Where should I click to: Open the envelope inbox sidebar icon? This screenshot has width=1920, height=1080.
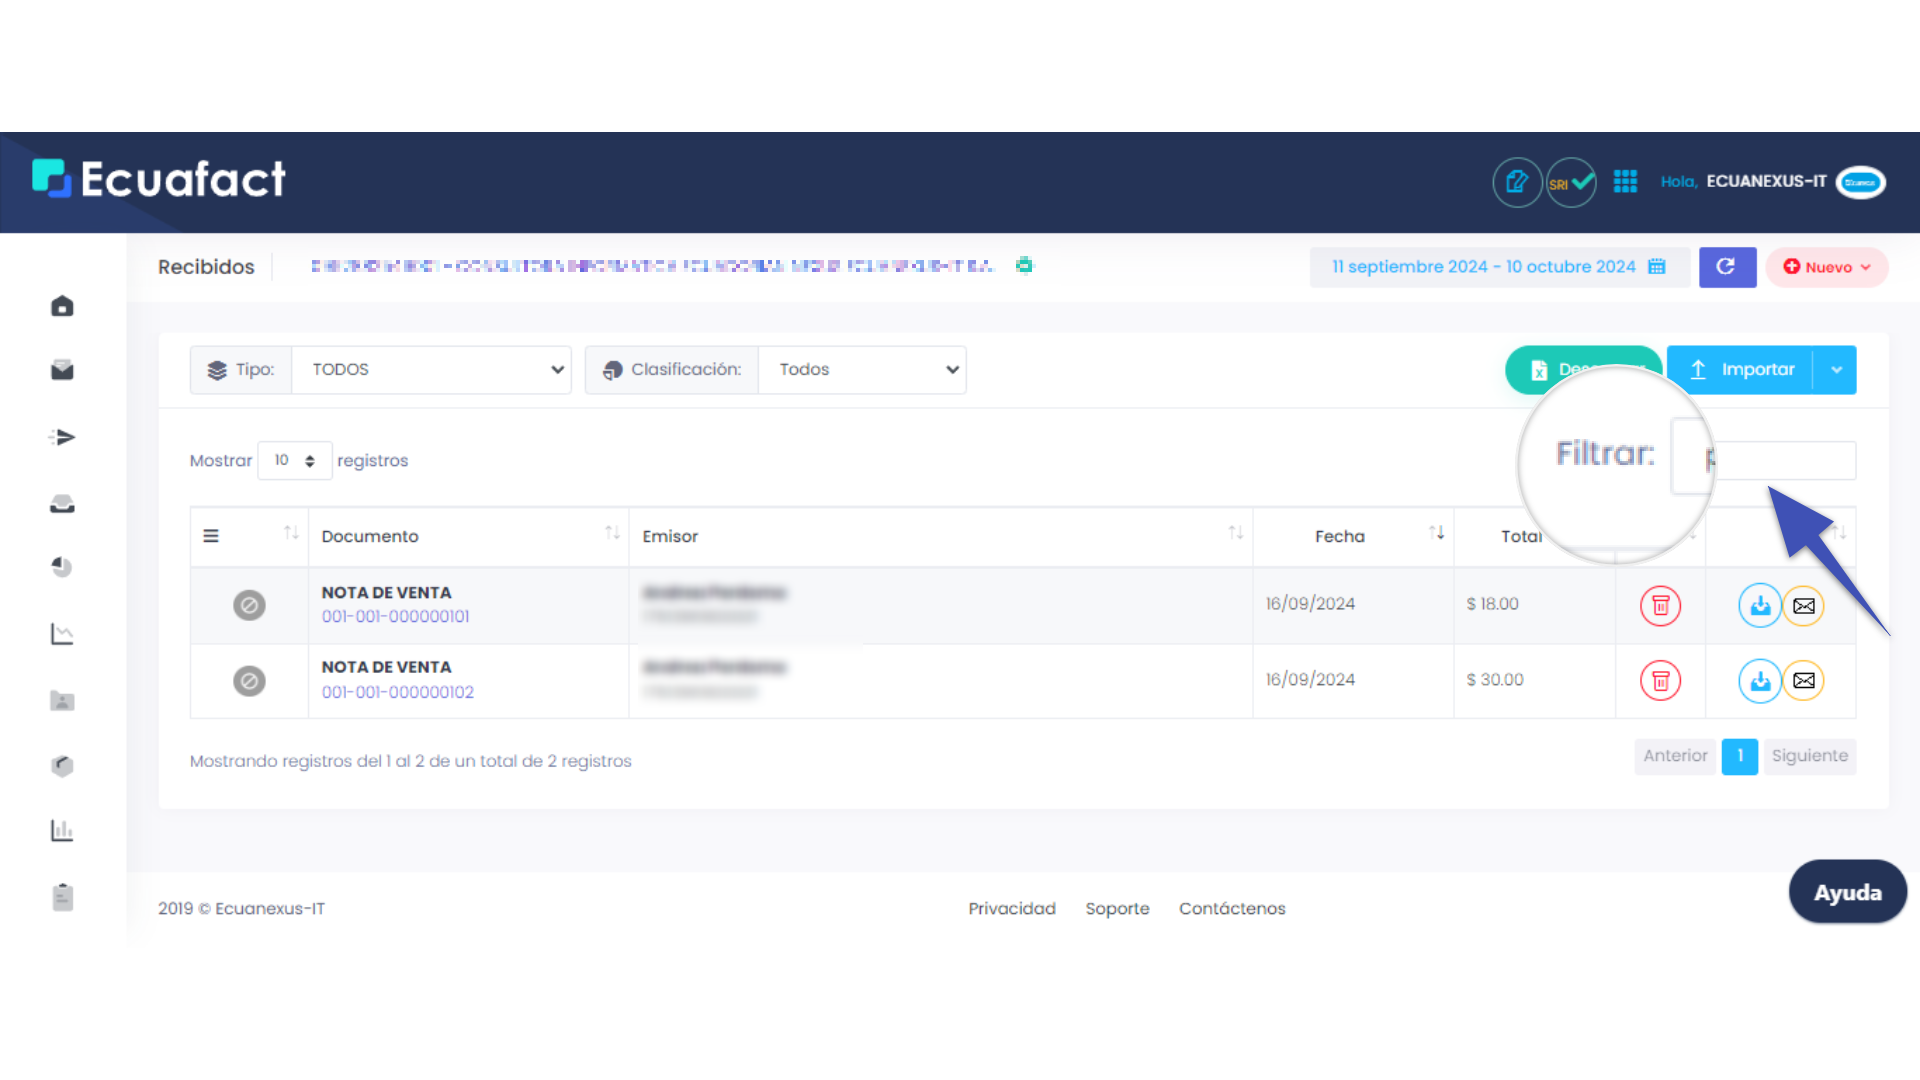pyautogui.click(x=62, y=371)
